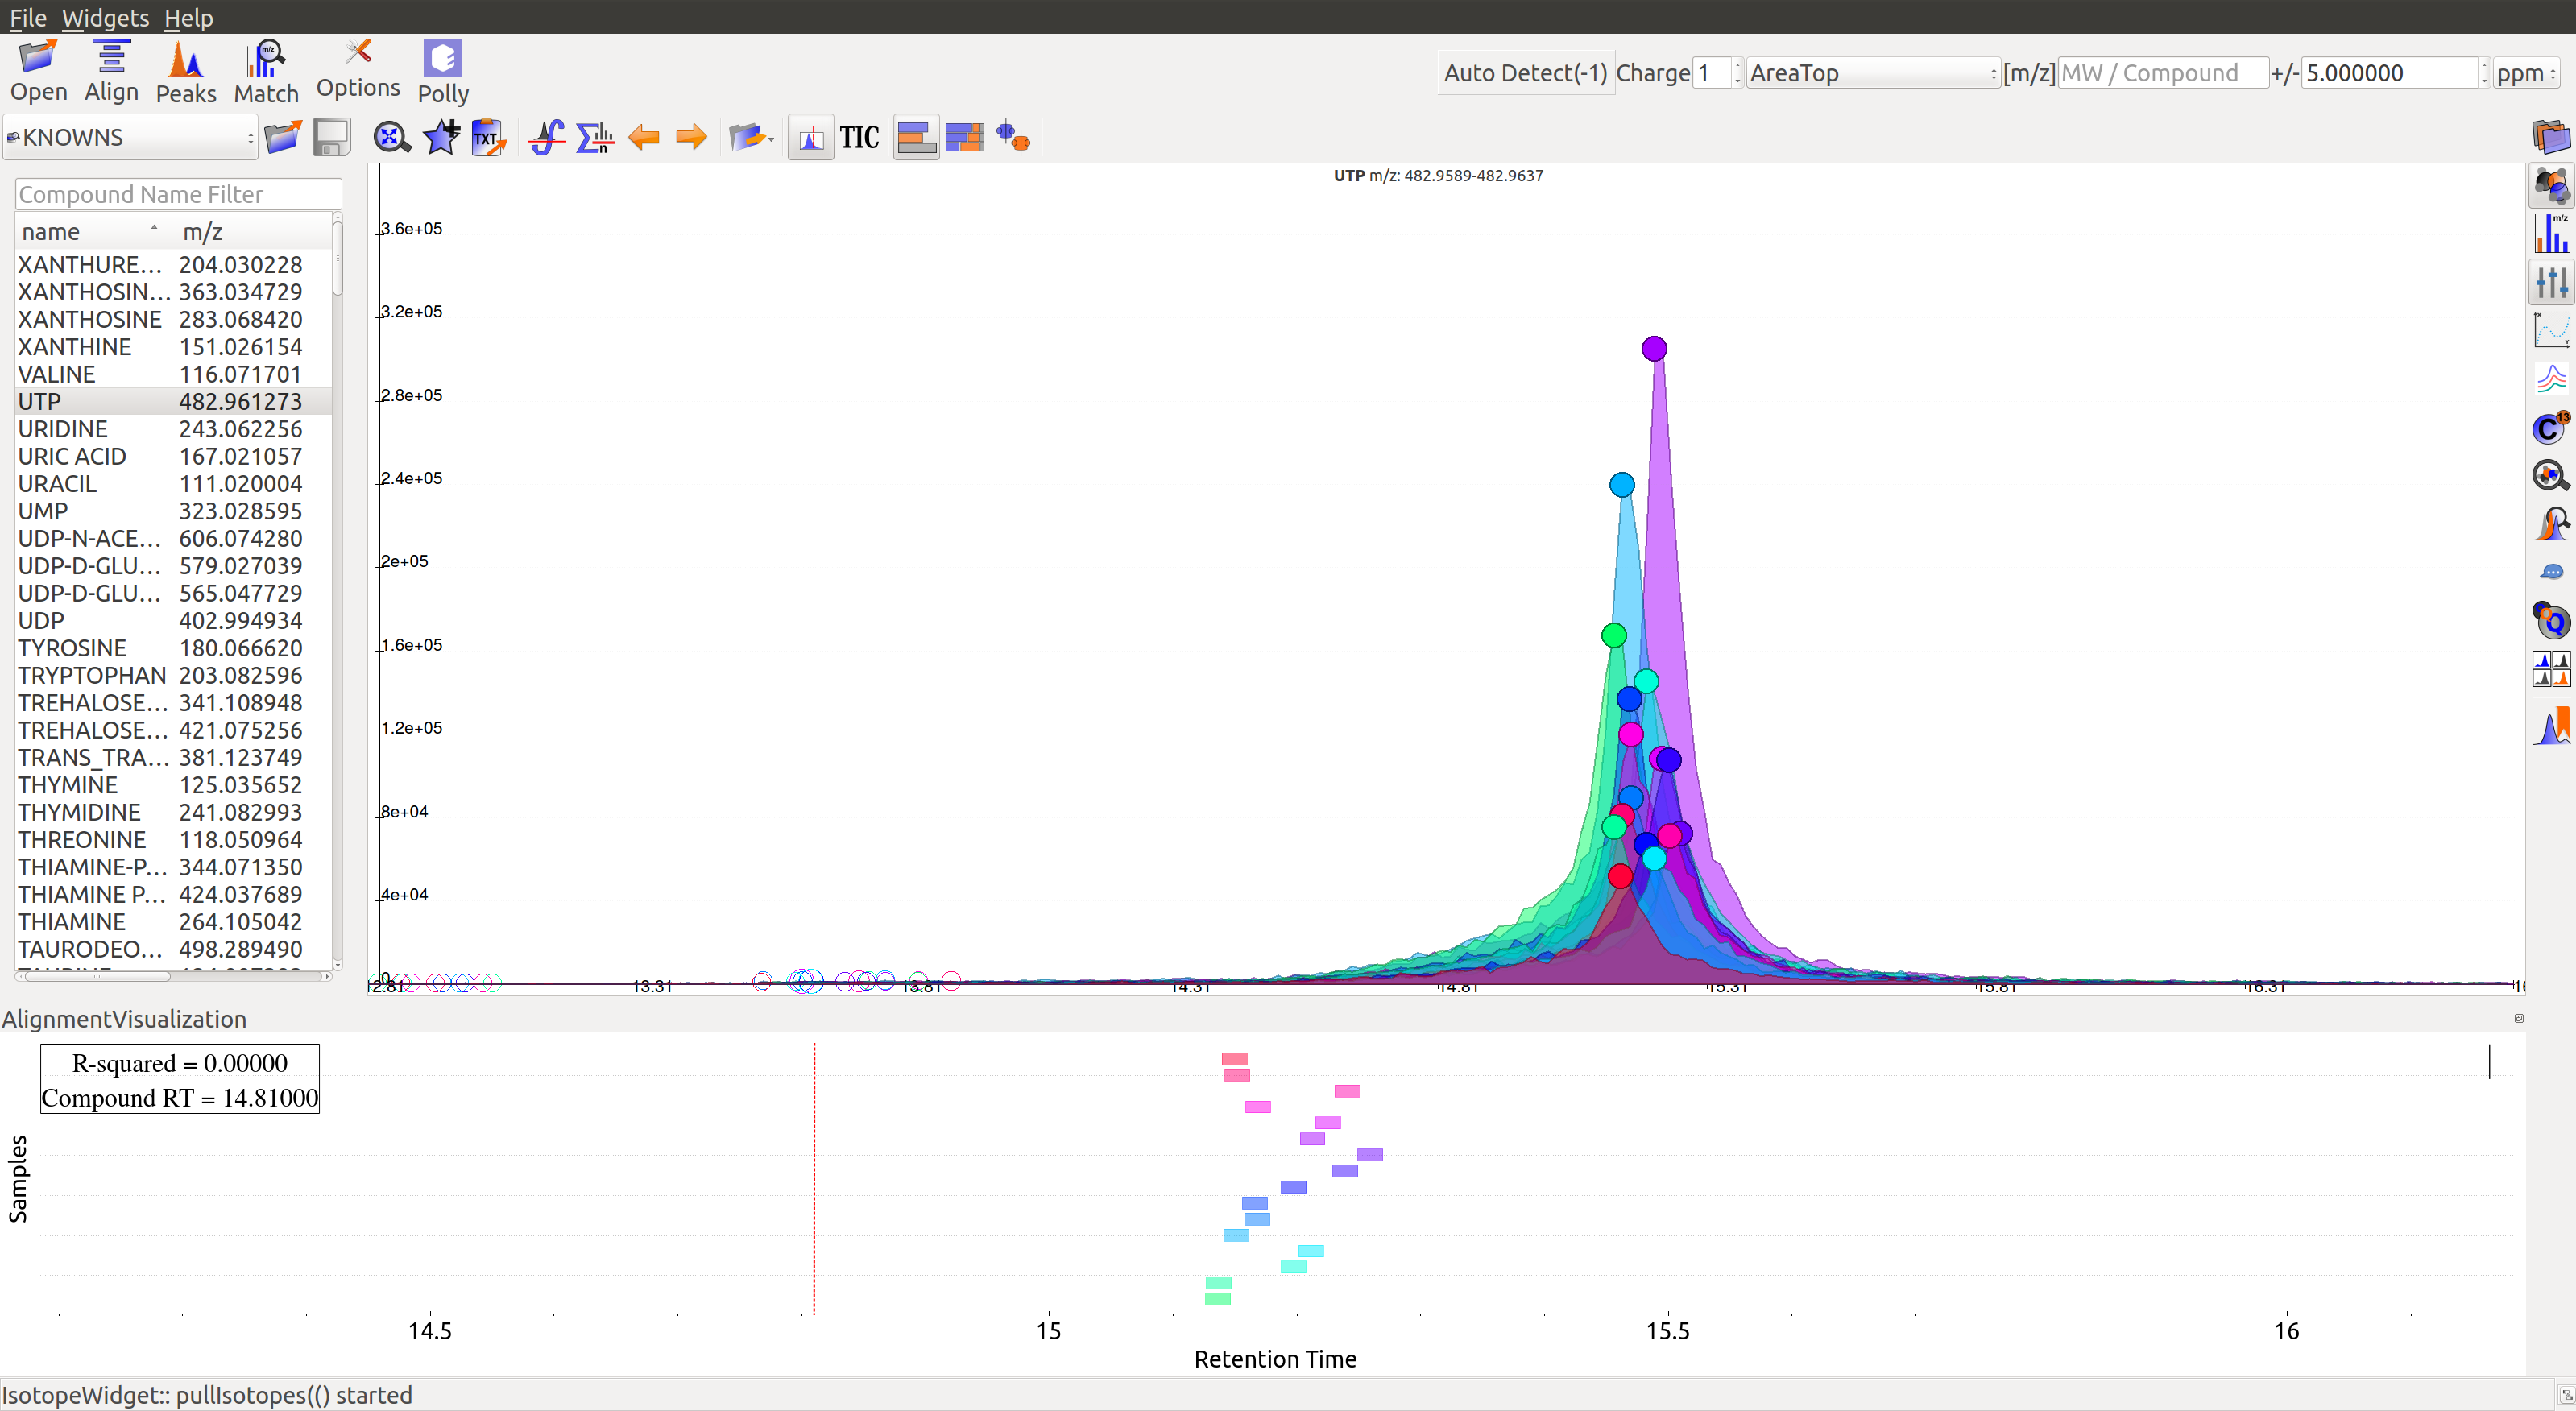The height and width of the screenshot is (1411, 2576).
Task: Open the dotted scatter plot icon
Action: pyautogui.click(x=2551, y=330)
